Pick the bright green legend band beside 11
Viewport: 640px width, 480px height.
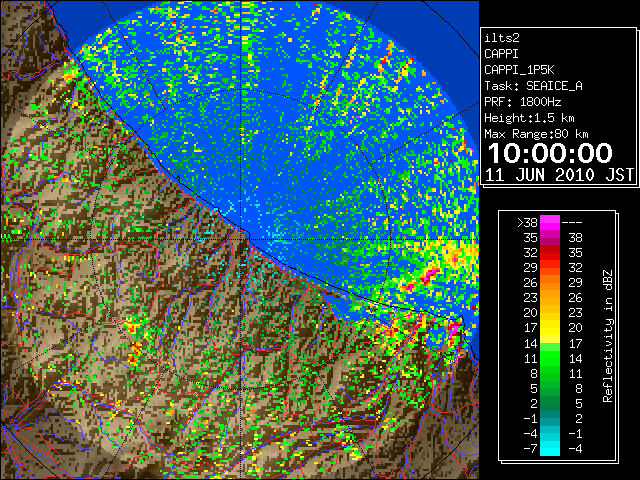tap(550, 358)
